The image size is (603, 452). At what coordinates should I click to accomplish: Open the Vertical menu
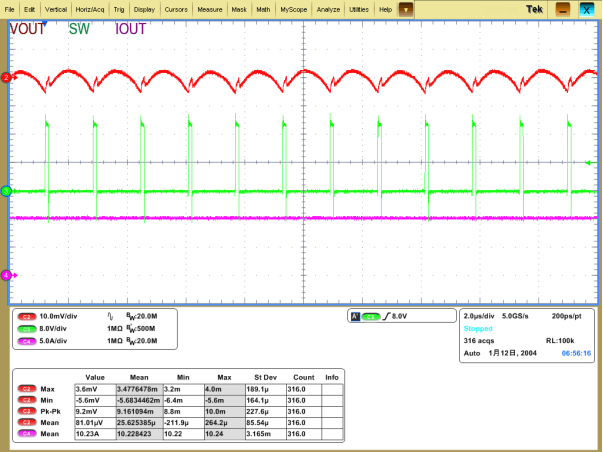pyautogui.click(x=56, y=8)
